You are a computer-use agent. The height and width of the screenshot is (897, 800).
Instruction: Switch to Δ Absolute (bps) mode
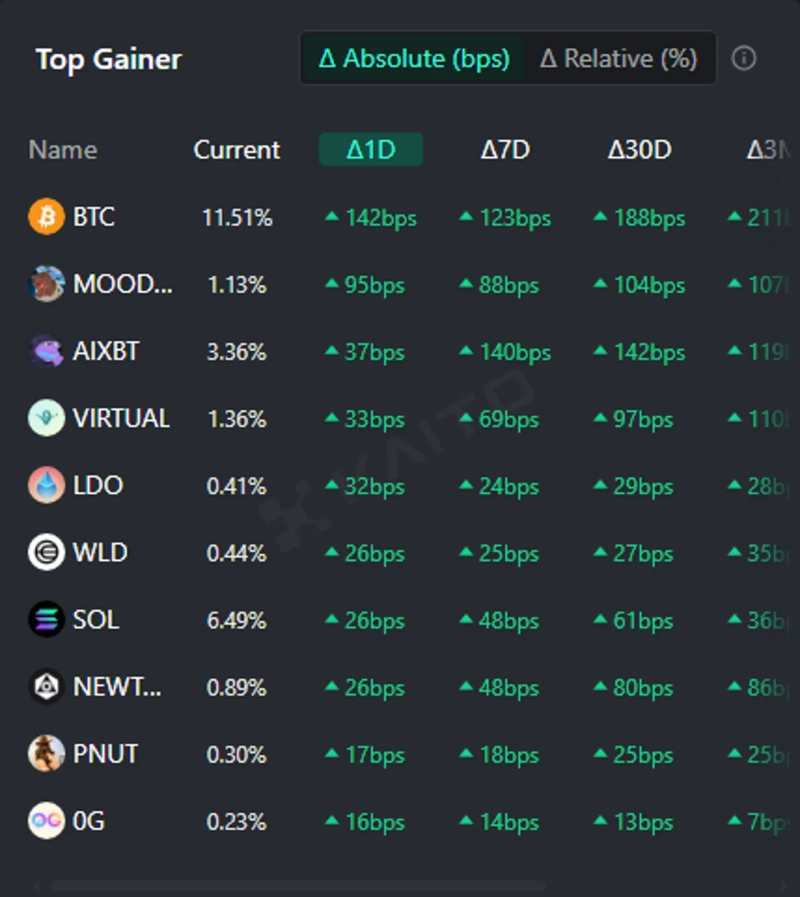coord(413,59)
